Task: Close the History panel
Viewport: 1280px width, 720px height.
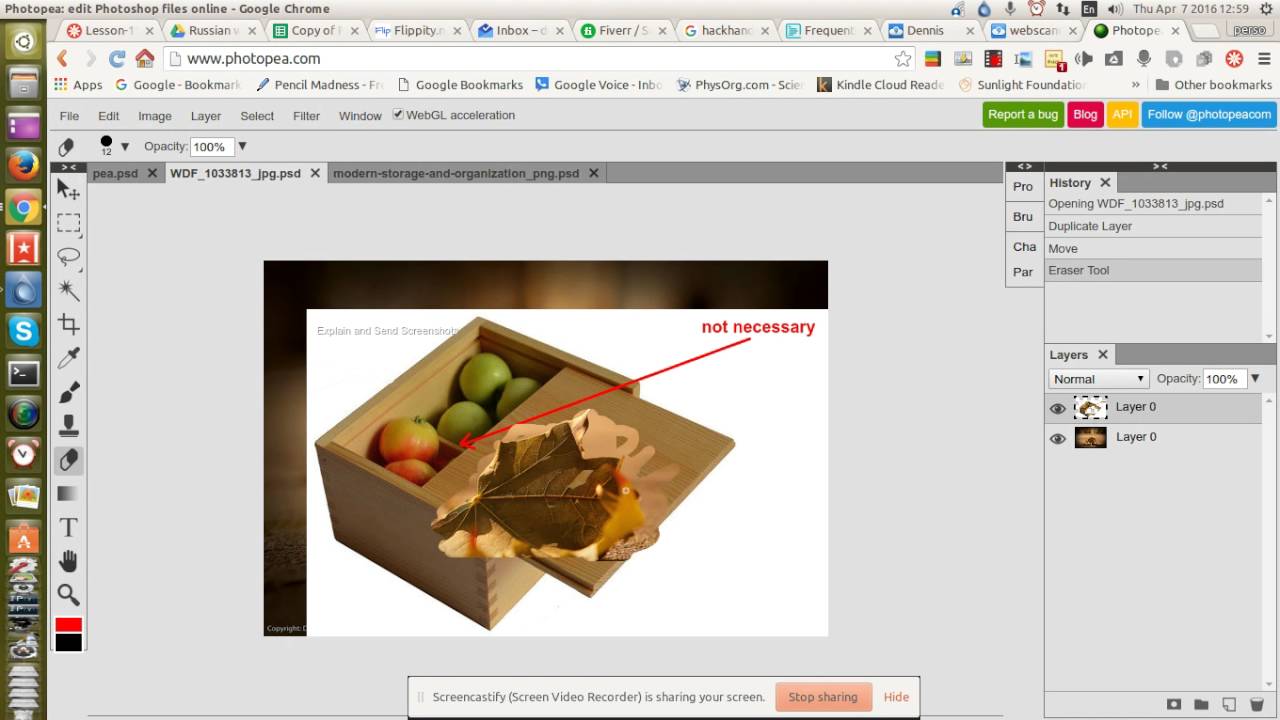Action: 1105,183
